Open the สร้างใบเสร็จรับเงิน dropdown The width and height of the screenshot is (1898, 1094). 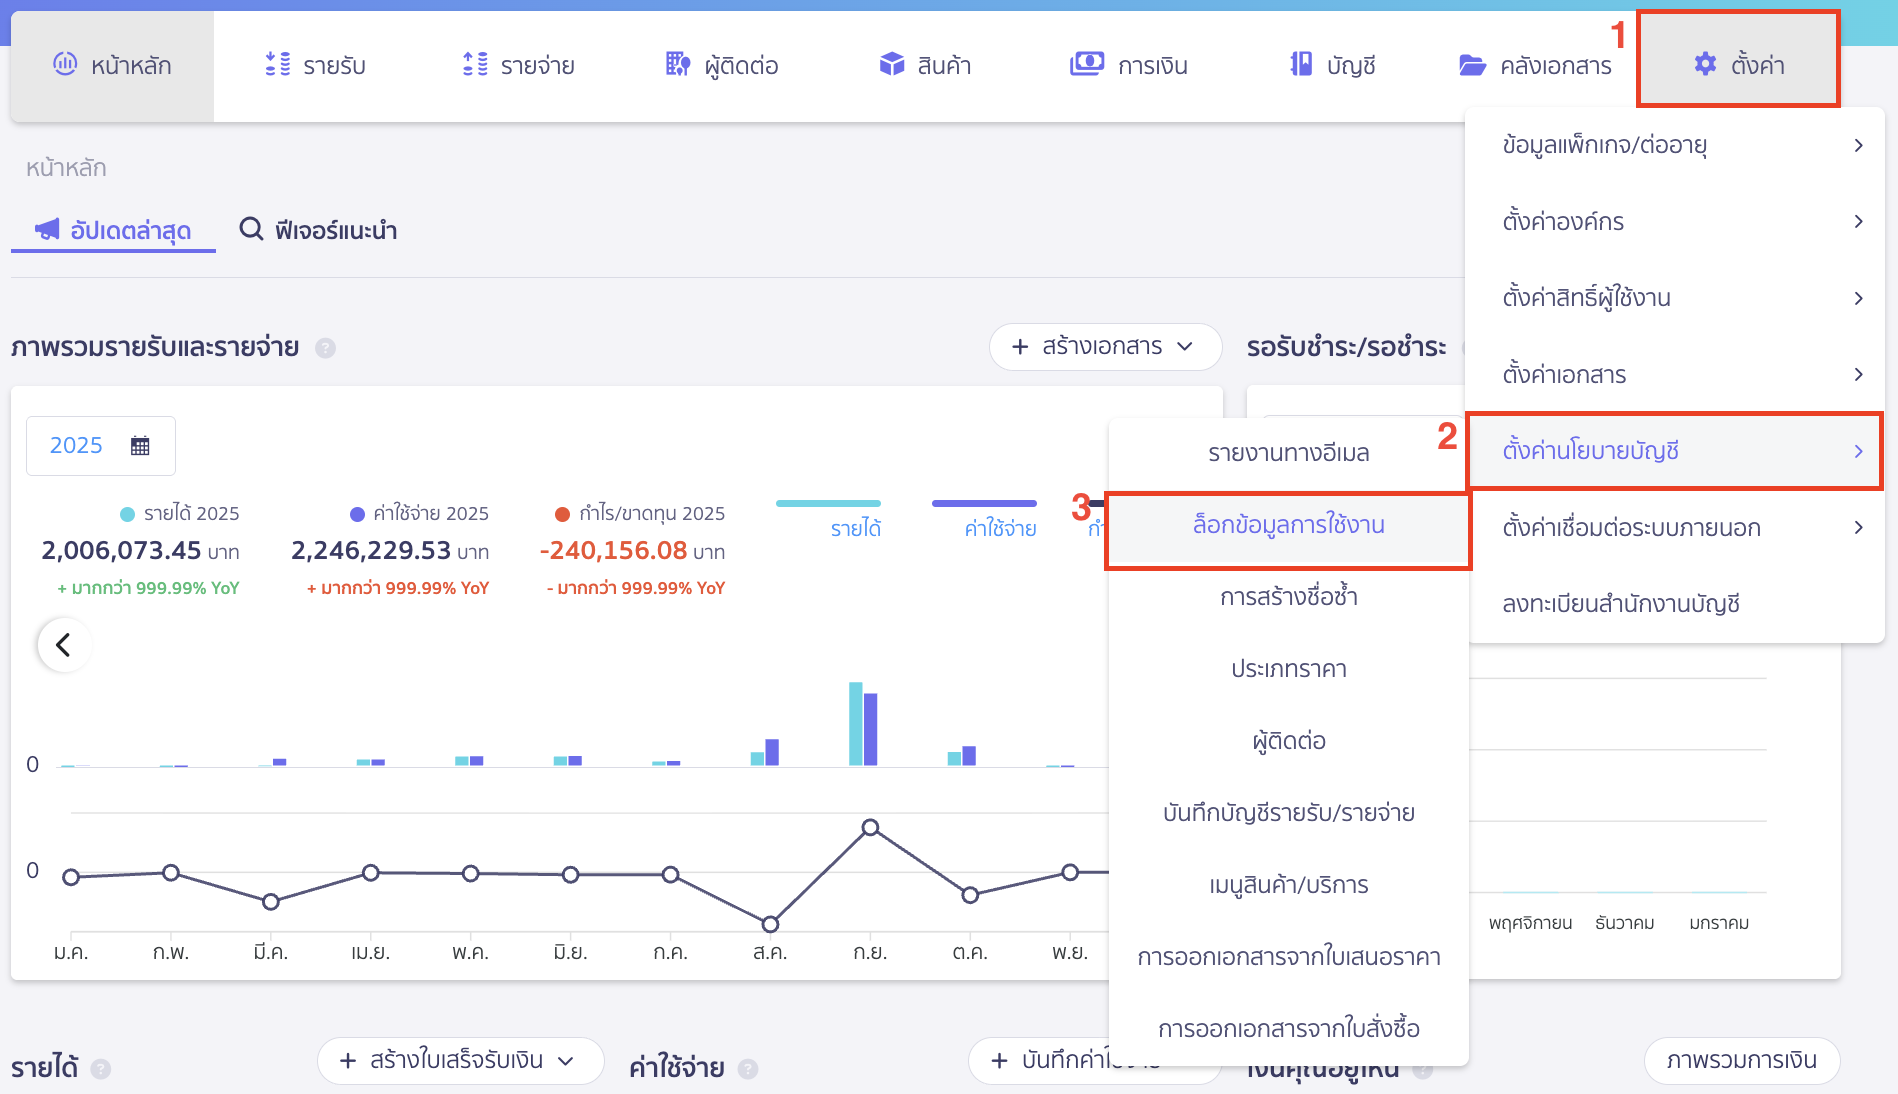pos(459,1060)
